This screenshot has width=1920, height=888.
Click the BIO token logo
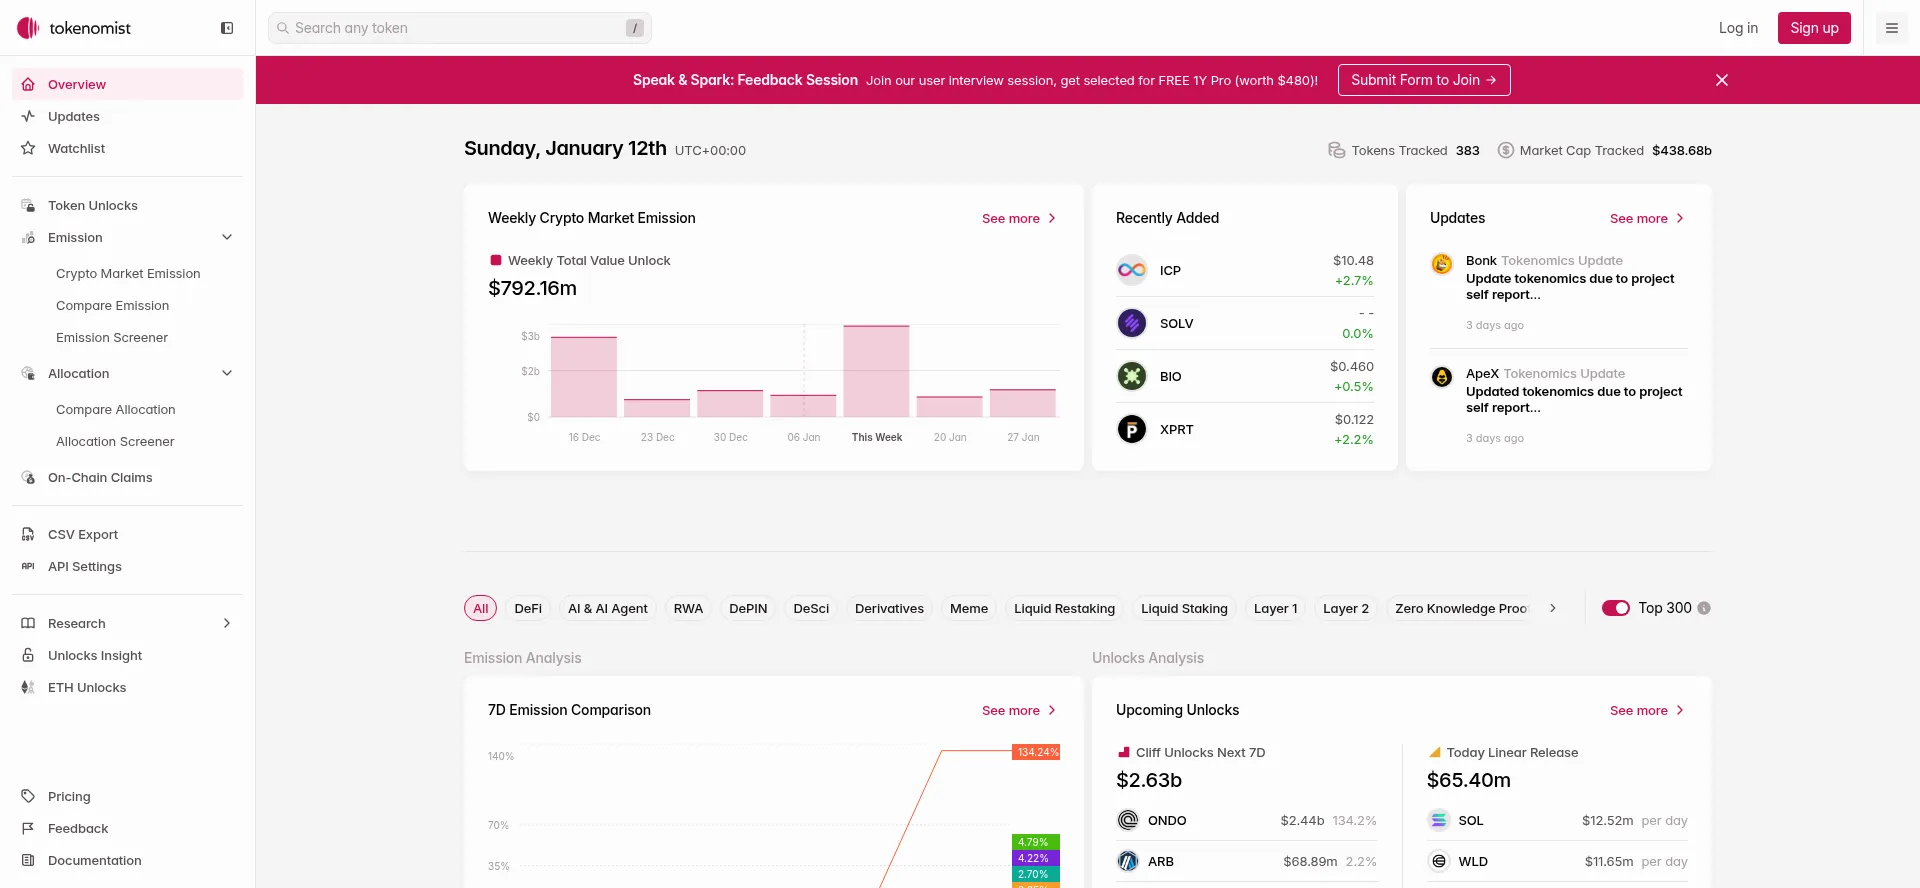pos(1132,376)
